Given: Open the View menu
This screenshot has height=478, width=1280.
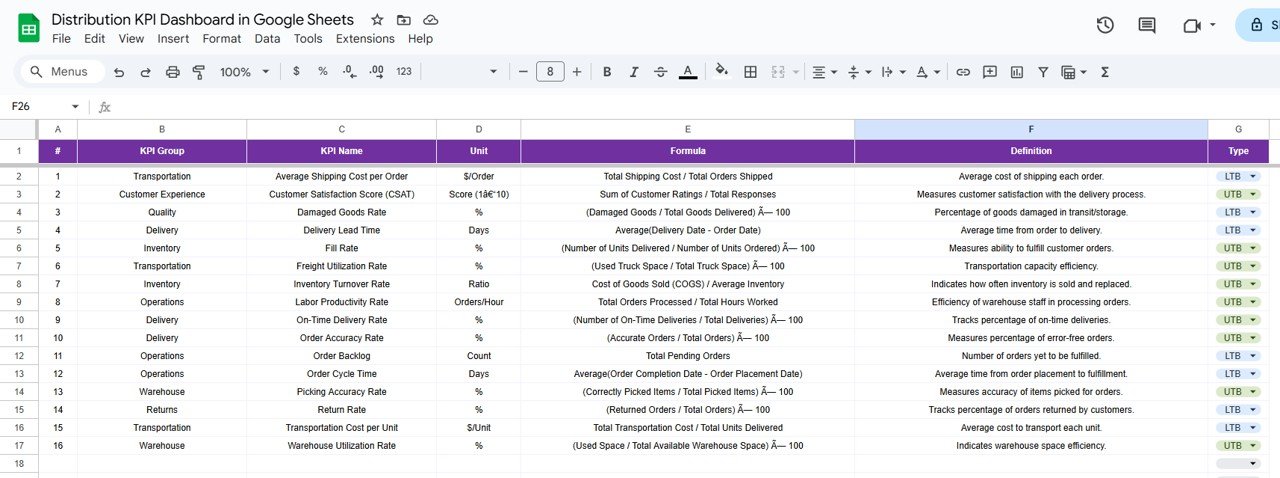Looking at the screenshot, I should [131, 39].
